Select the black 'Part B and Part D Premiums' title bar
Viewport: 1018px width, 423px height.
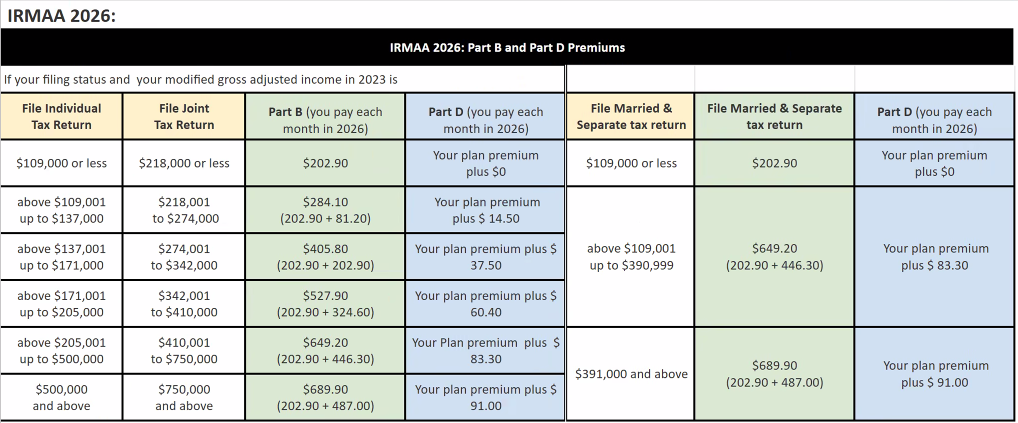point(508,47)
